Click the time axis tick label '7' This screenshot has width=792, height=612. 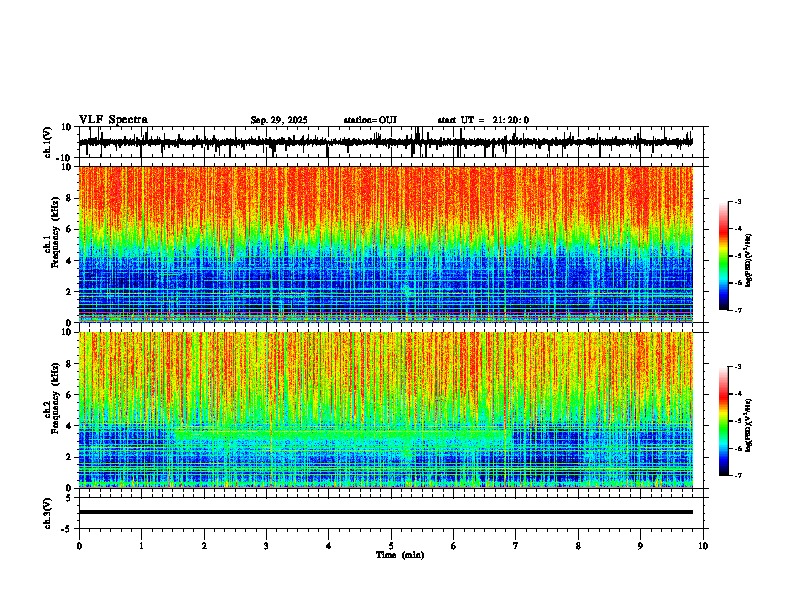pos(516,546)
